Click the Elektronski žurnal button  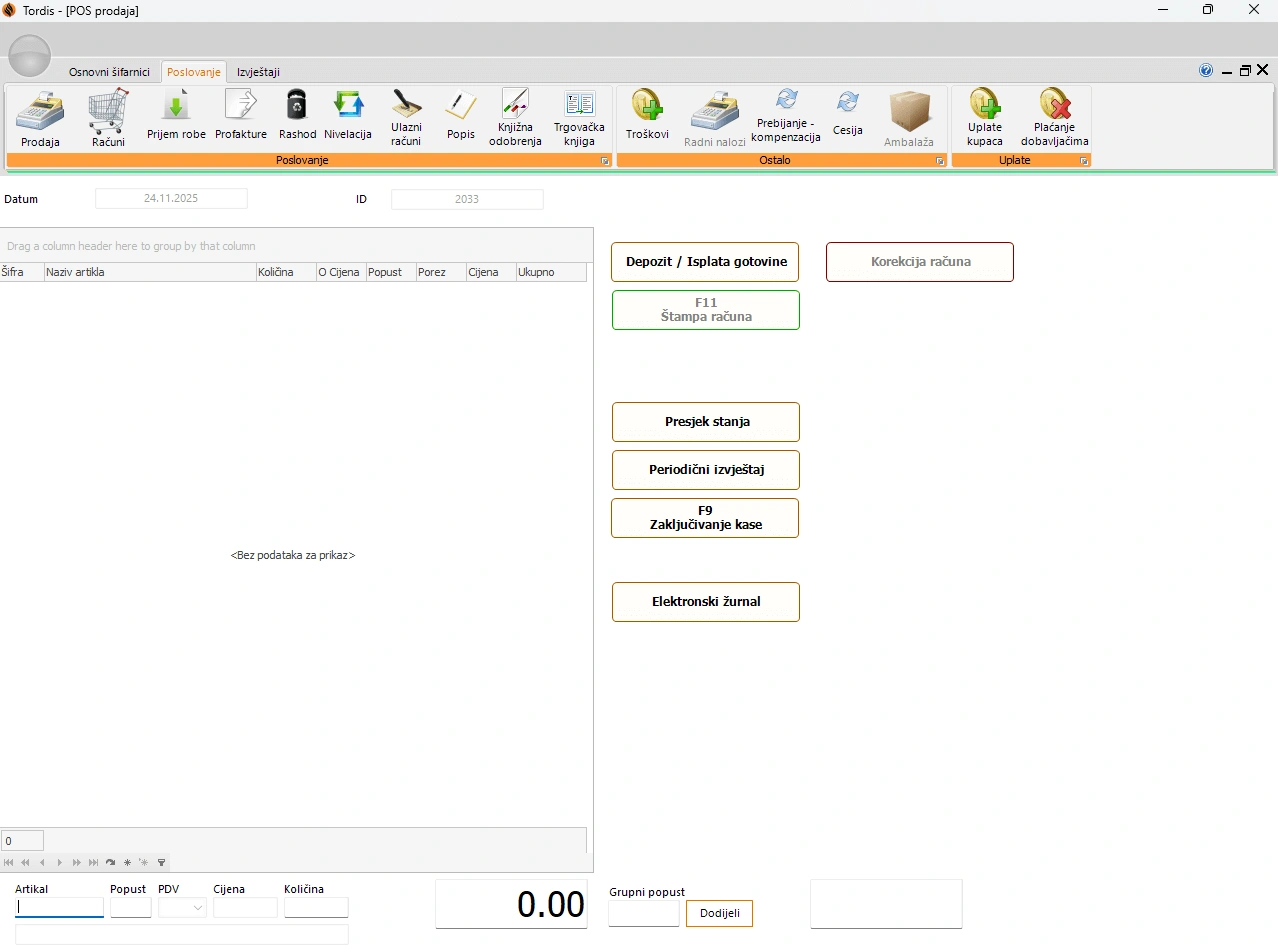(706, 602)
